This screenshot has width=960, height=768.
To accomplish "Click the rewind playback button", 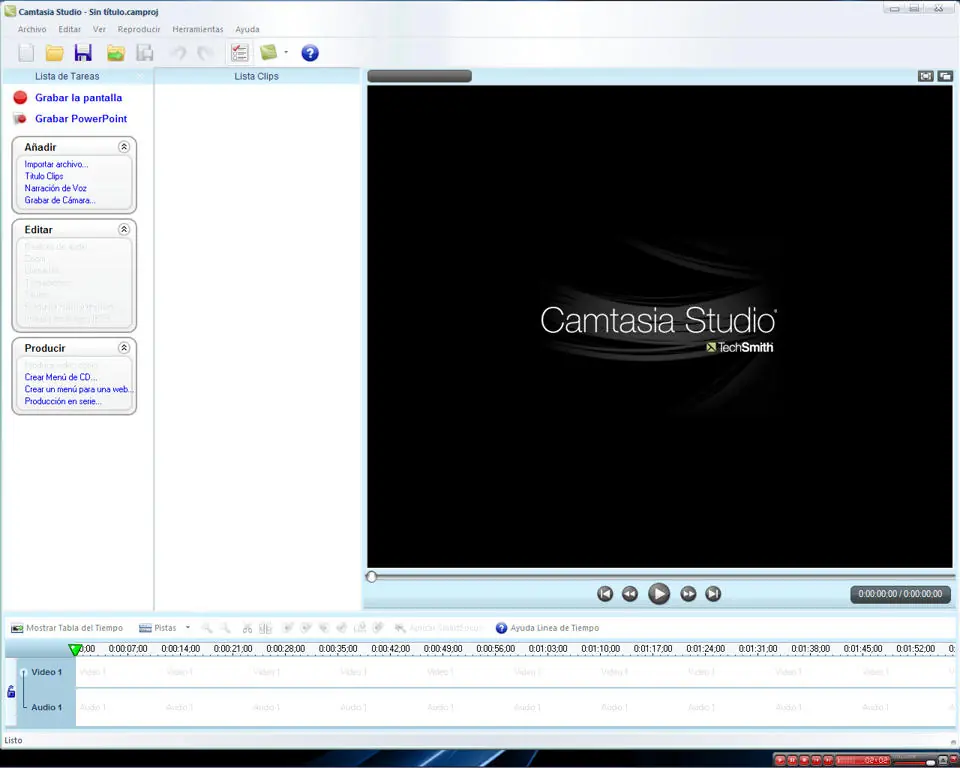I will pos(629,593).
